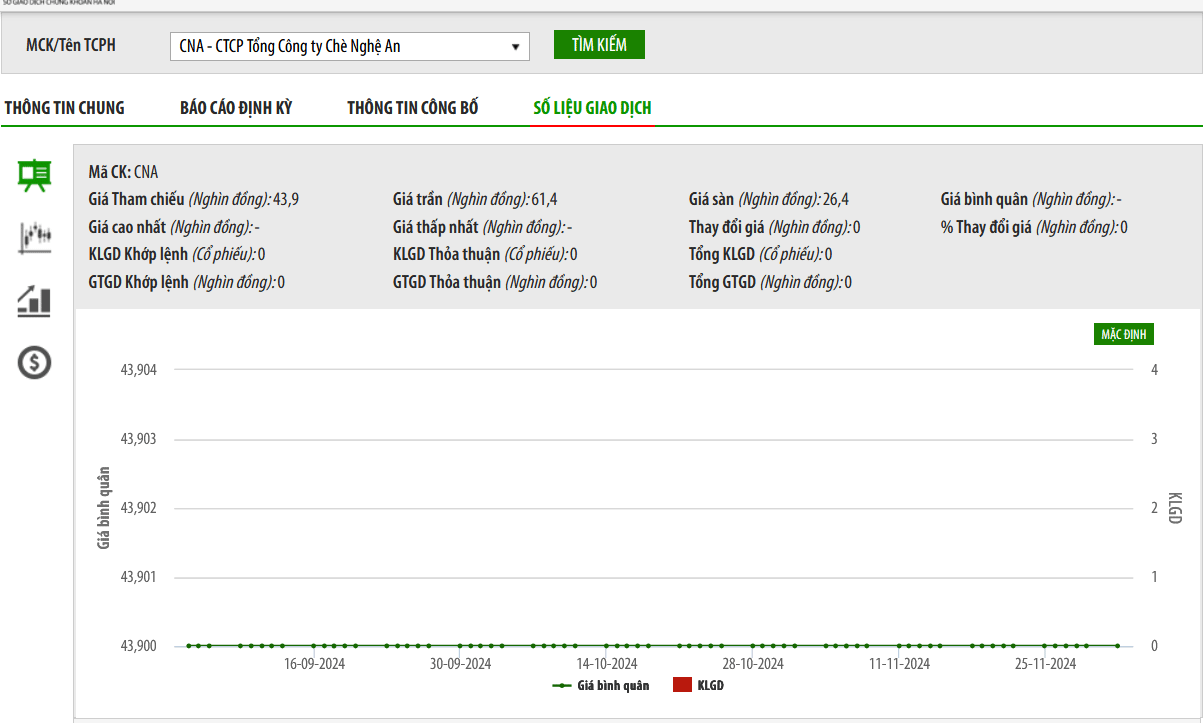Select the presentation board overview icon
Screen dimensions: 1203x723
[x=35, y=175]
